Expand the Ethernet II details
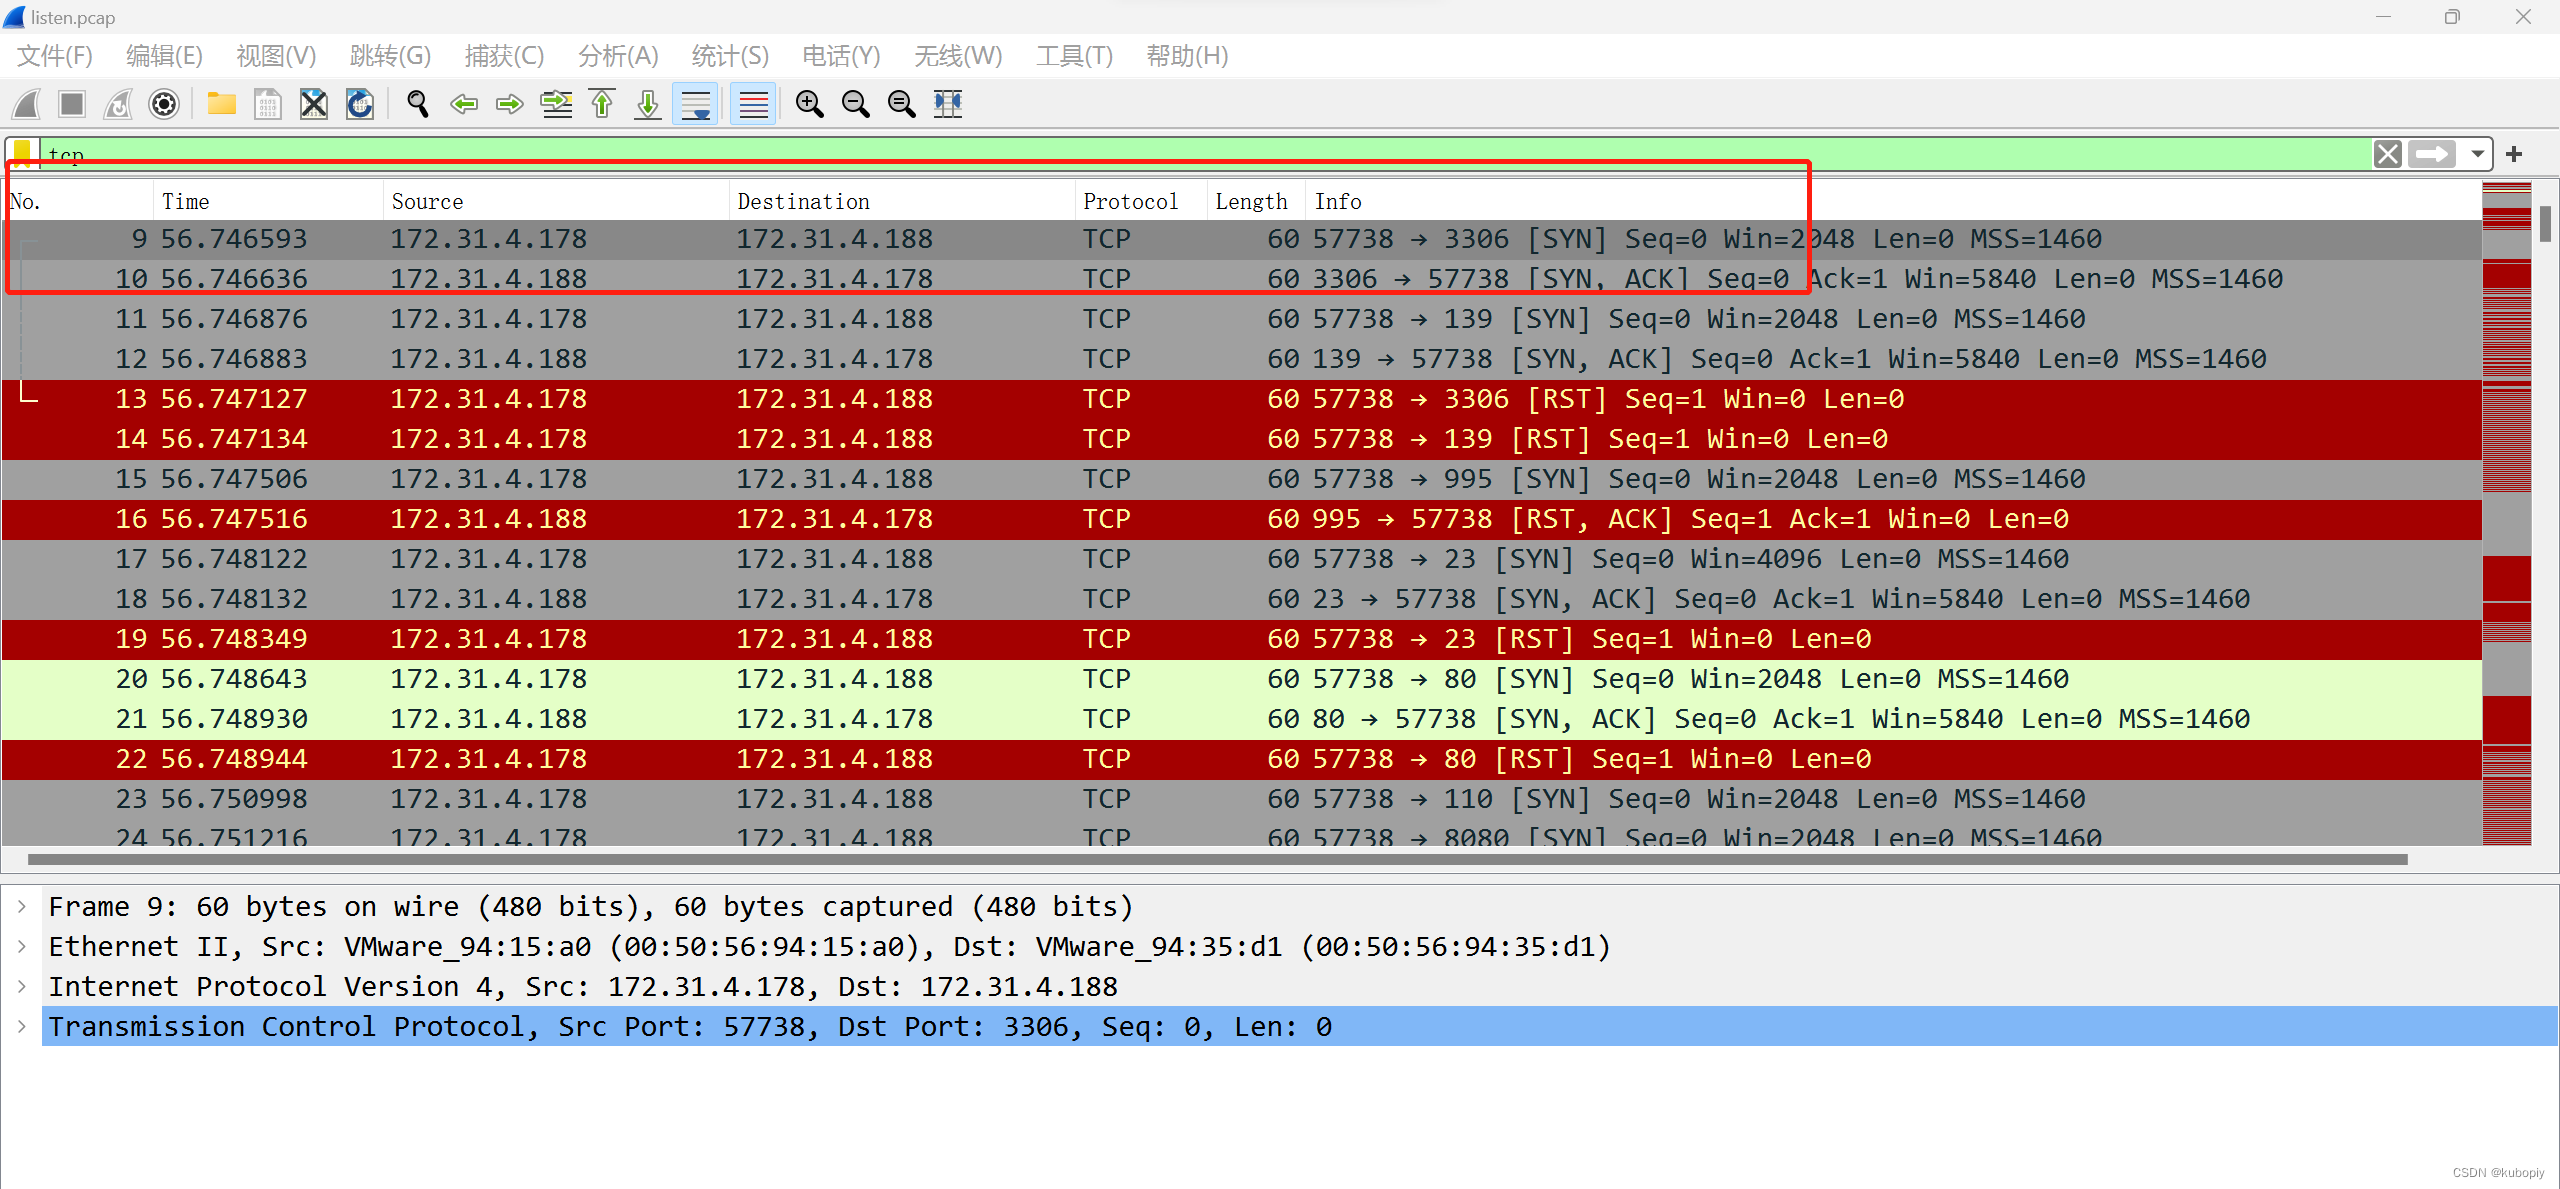 coord(22,946)
